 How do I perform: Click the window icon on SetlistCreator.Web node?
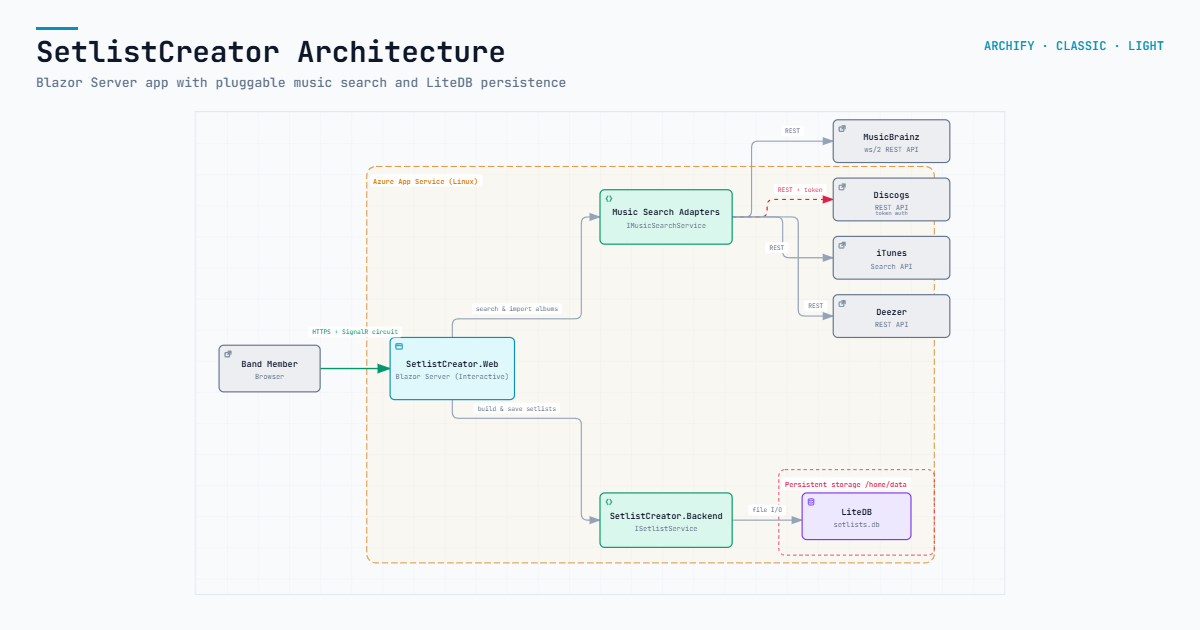pos(399,346)
